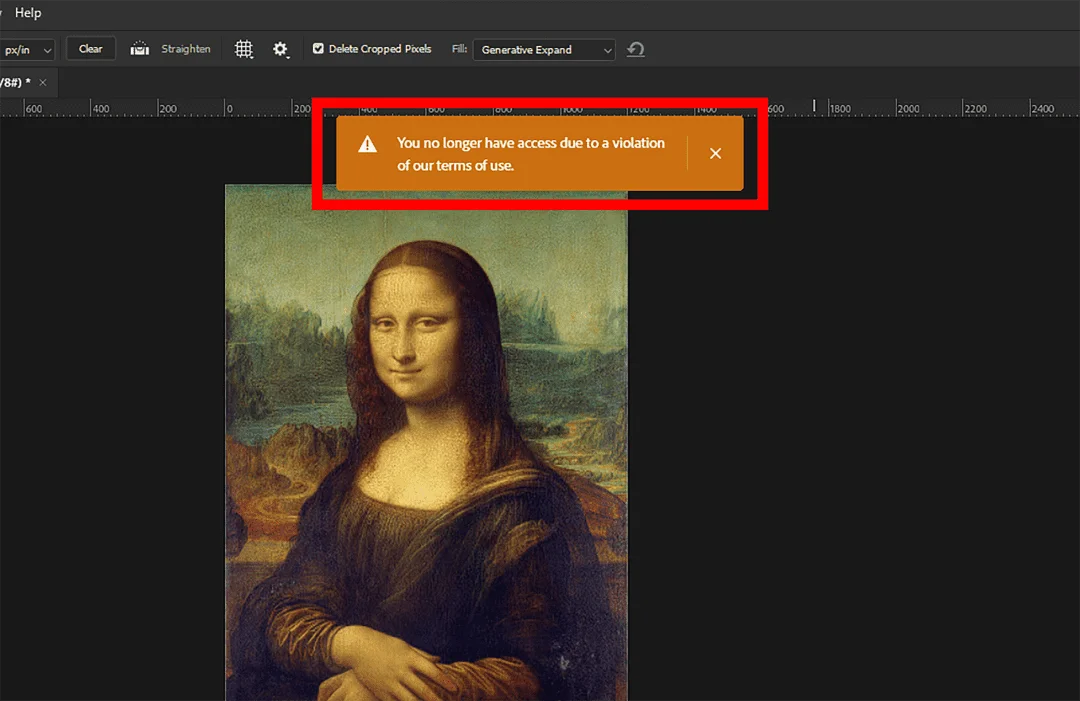Viewport: 1080px width, 701px height.
Task: Open the px/in units dropdown
Action: click(x=27, y=50)
